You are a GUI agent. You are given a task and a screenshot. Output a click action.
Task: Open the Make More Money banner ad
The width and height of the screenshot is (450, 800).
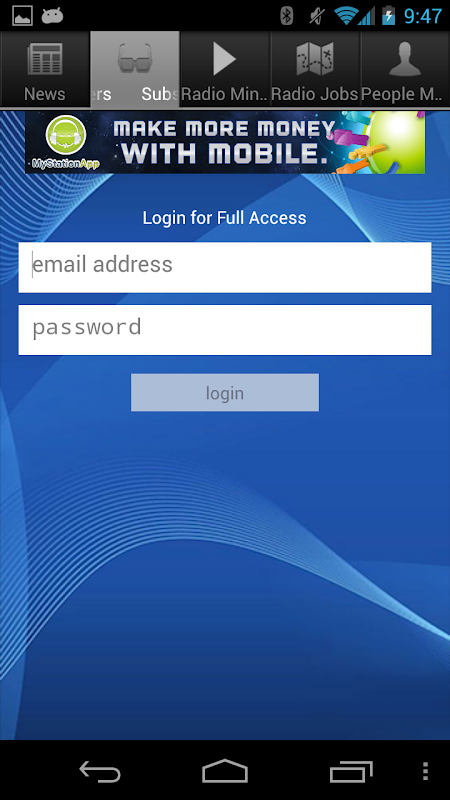click(x=225, y=142)
